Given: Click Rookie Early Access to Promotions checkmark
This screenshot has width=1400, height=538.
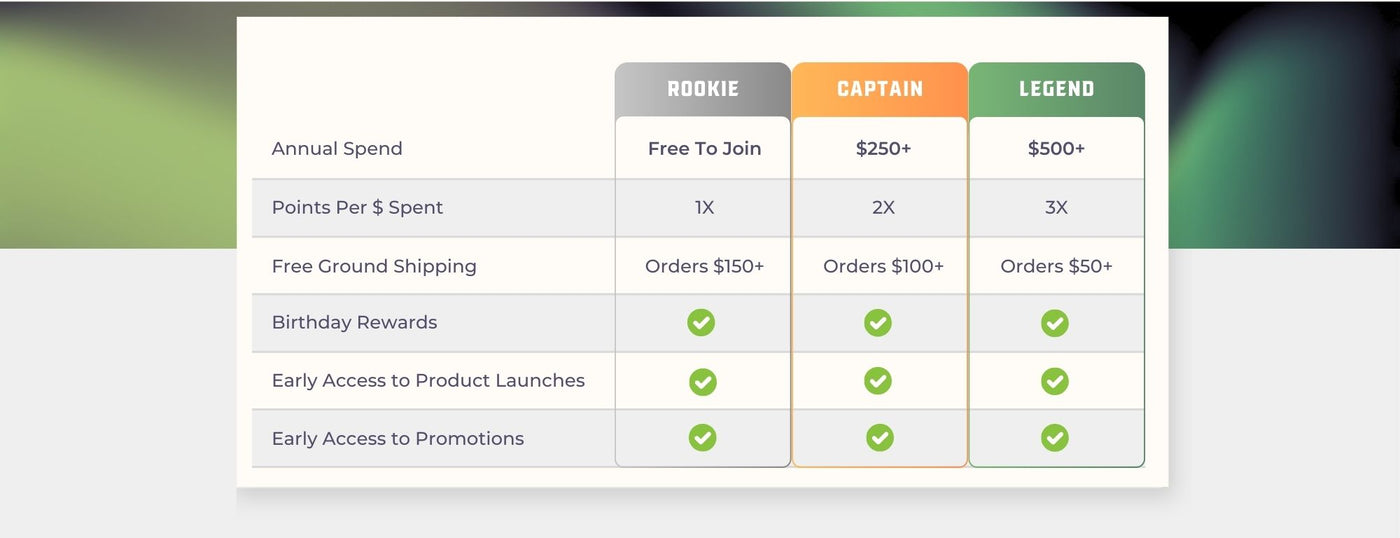Looking at the screenshot, I should [x=703, y=438].
